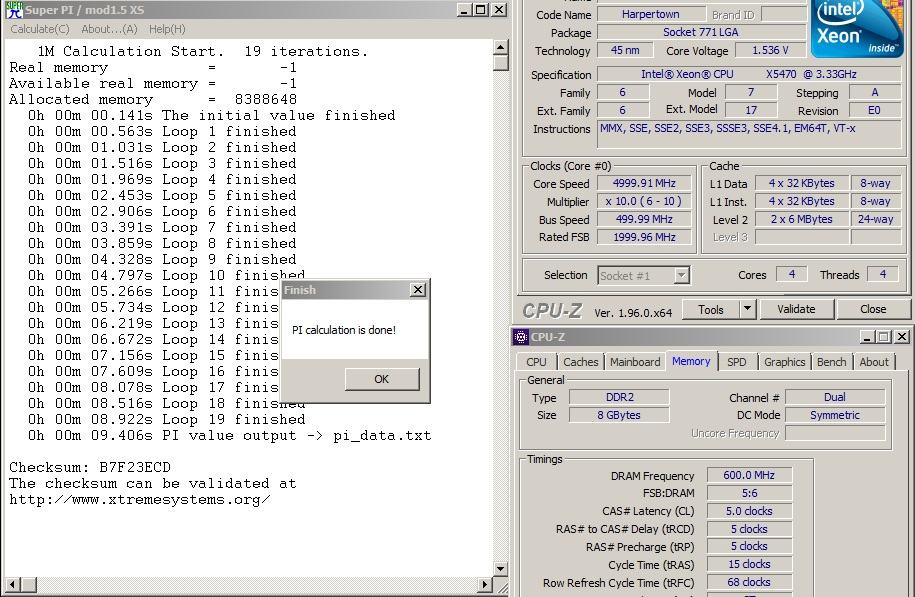Screen dimensions: 915x597
Task: Switch to the CPU tab in CPU-Z
Action: [x=536, y=362]
